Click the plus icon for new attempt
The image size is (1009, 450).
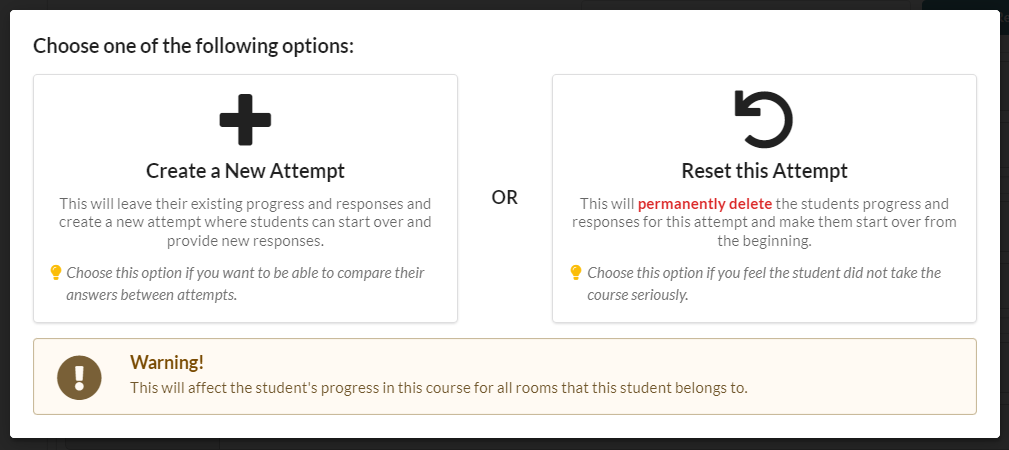tap(245, 120)
